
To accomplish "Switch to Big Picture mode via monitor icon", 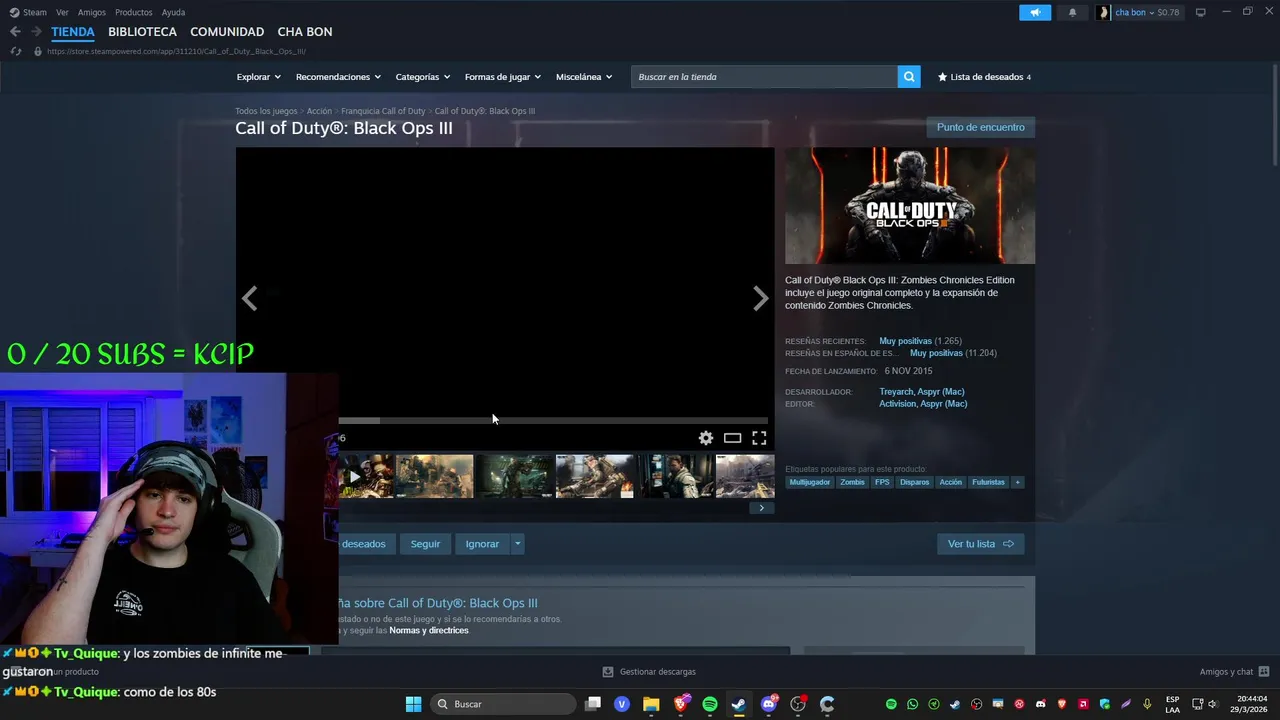I will tap(1201, 12).
